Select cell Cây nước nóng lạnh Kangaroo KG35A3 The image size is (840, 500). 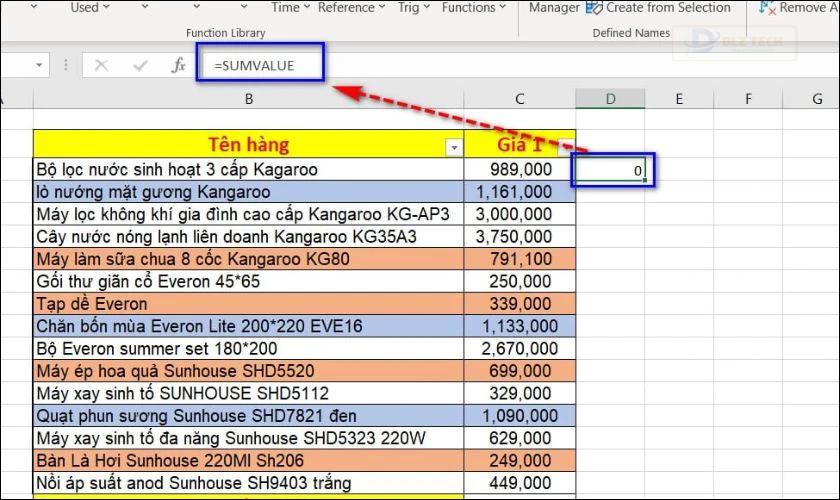click(249, 237)
